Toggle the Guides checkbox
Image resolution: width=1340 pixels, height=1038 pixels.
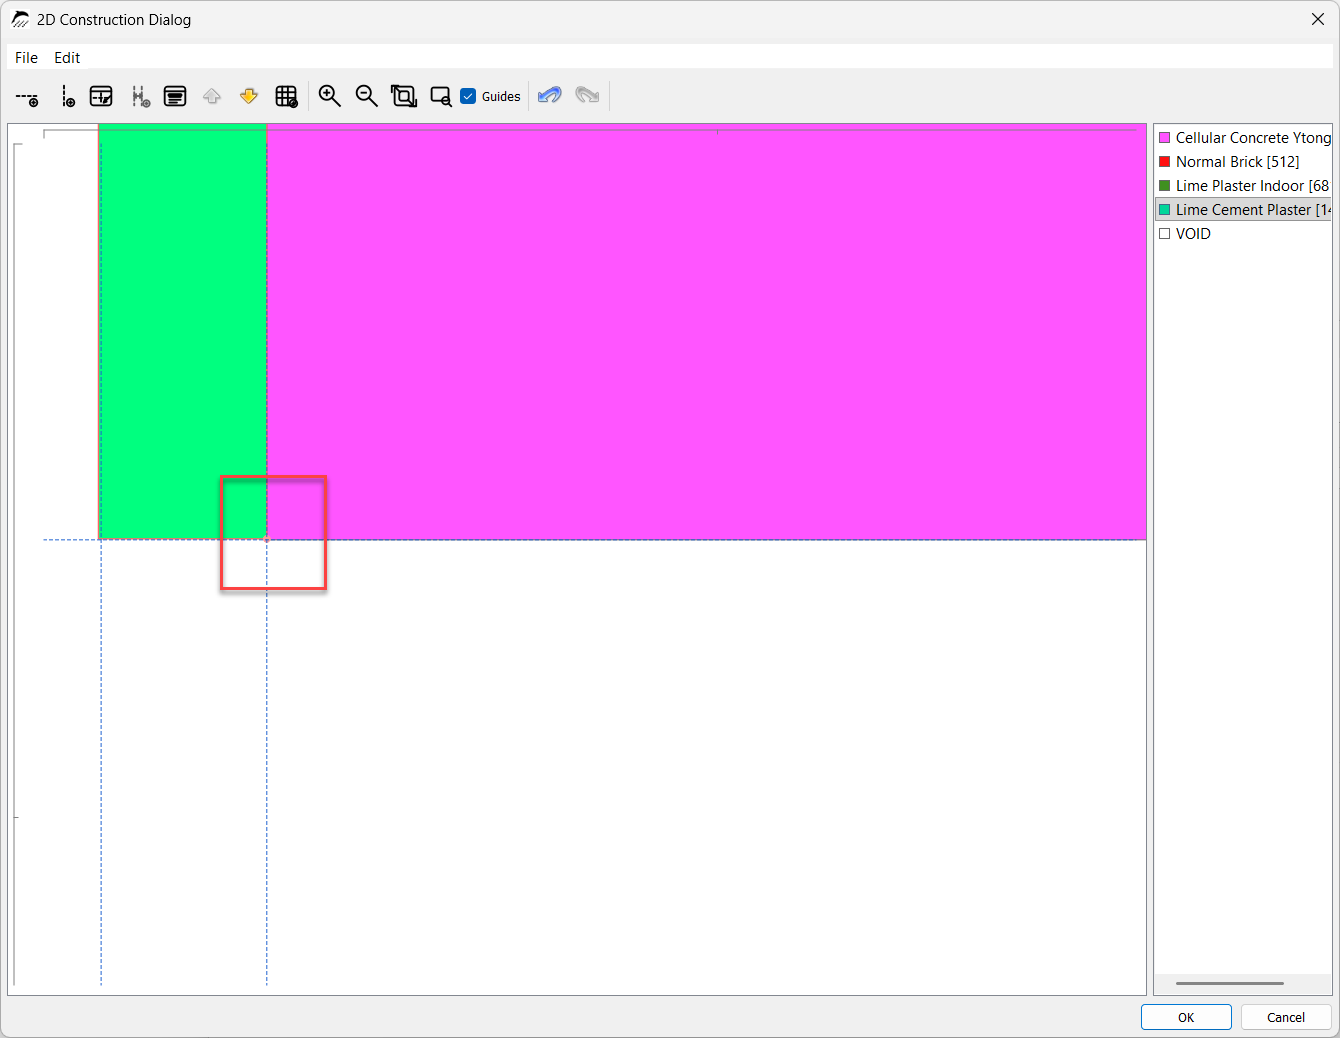pos(468,96)
